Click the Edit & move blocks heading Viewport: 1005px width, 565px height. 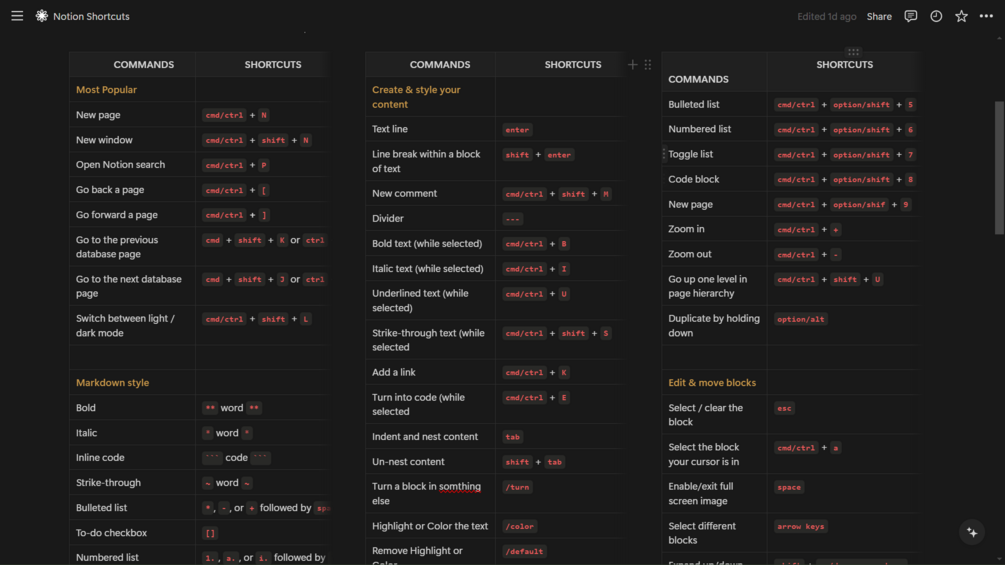(711, 382)
